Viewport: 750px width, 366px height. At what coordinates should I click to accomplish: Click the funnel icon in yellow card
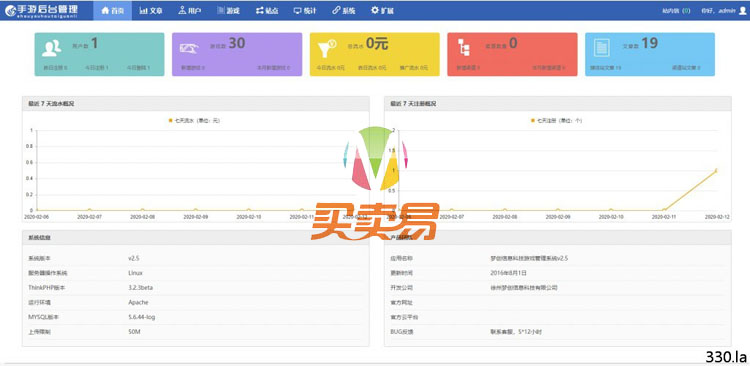(x=327, y=48)
